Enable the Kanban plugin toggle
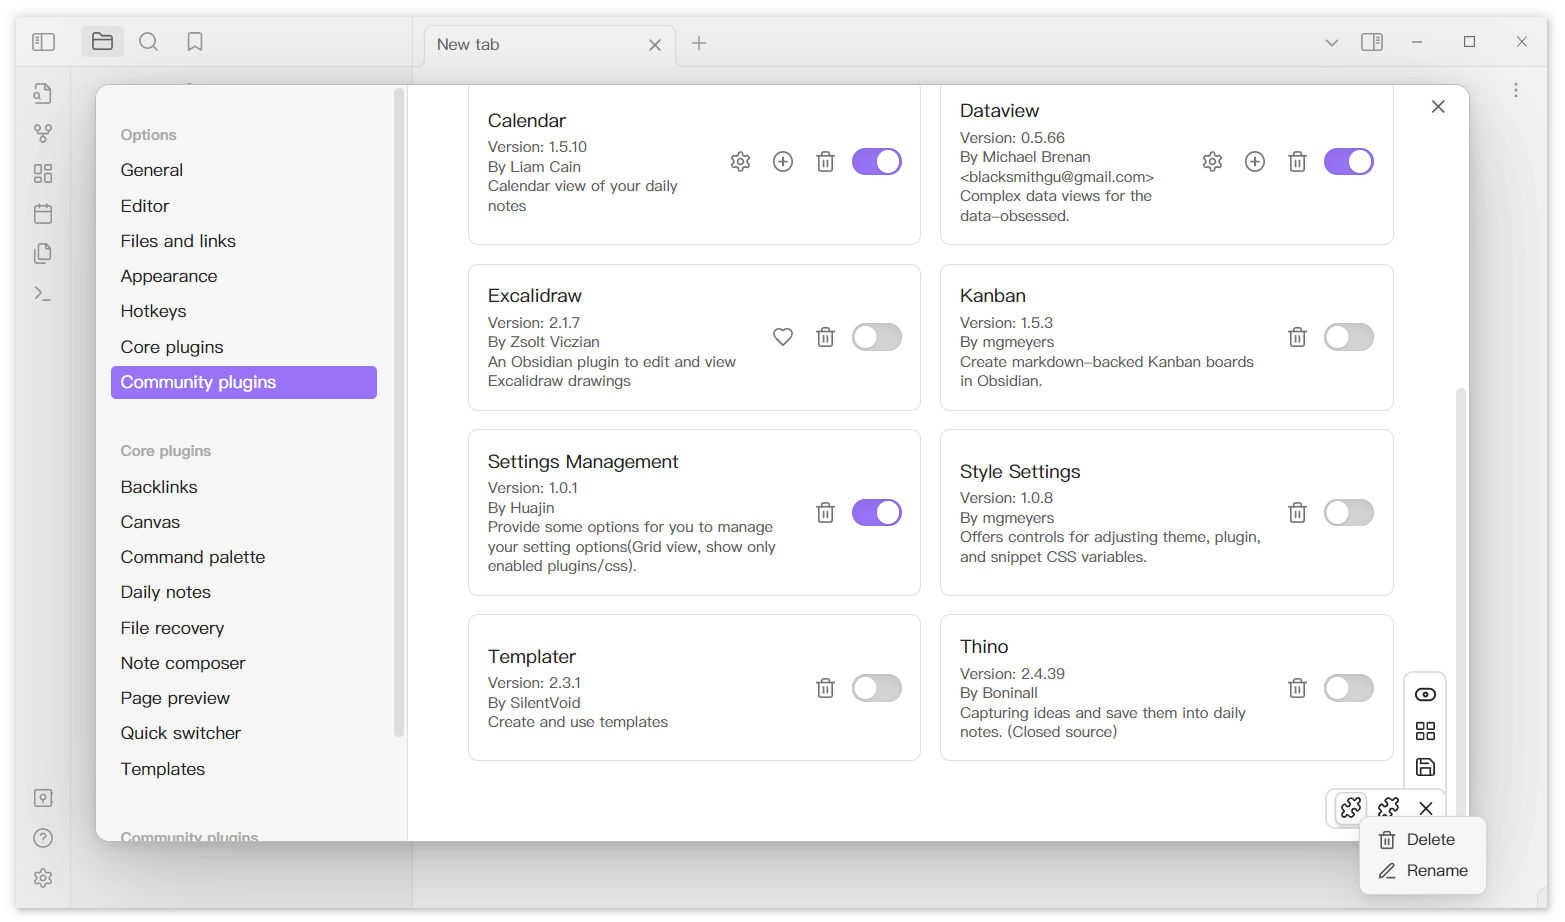This screenshot has width=1565, height=922. tap(1349, 337)
